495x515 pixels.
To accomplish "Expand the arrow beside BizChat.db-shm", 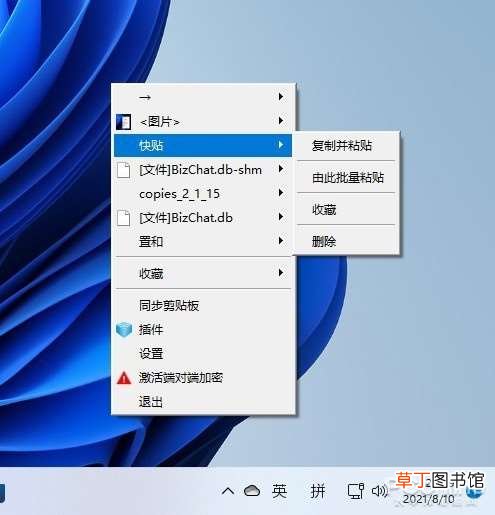I will coord(281,169).
